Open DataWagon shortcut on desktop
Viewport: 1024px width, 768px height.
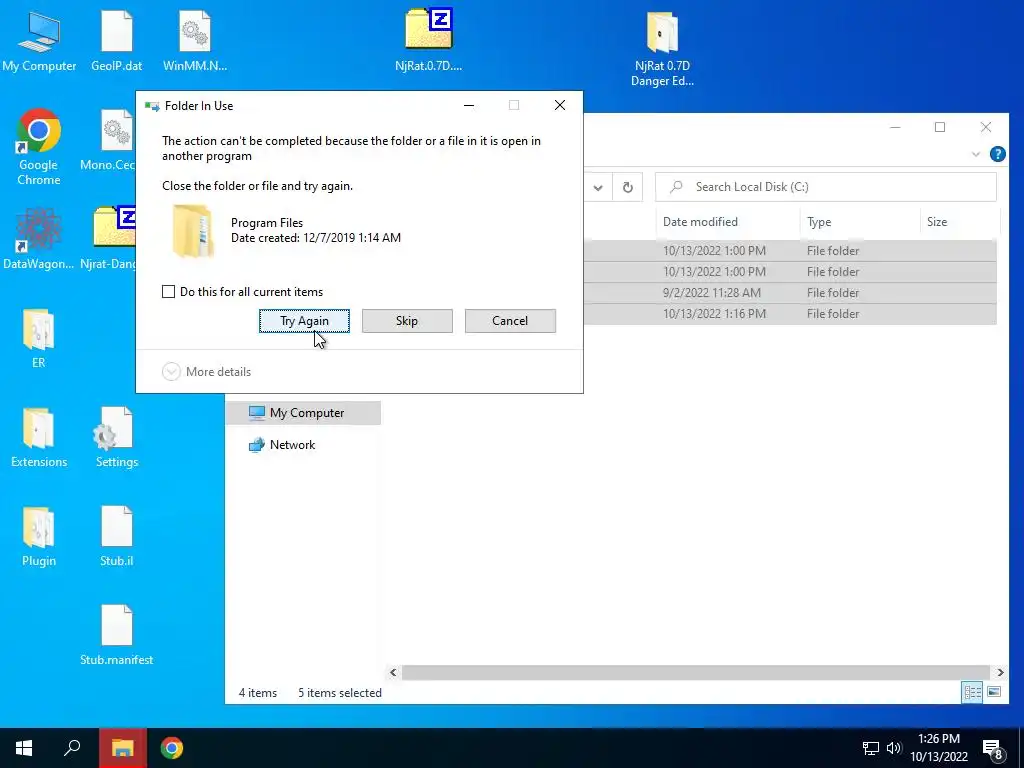tap(39, 239)
